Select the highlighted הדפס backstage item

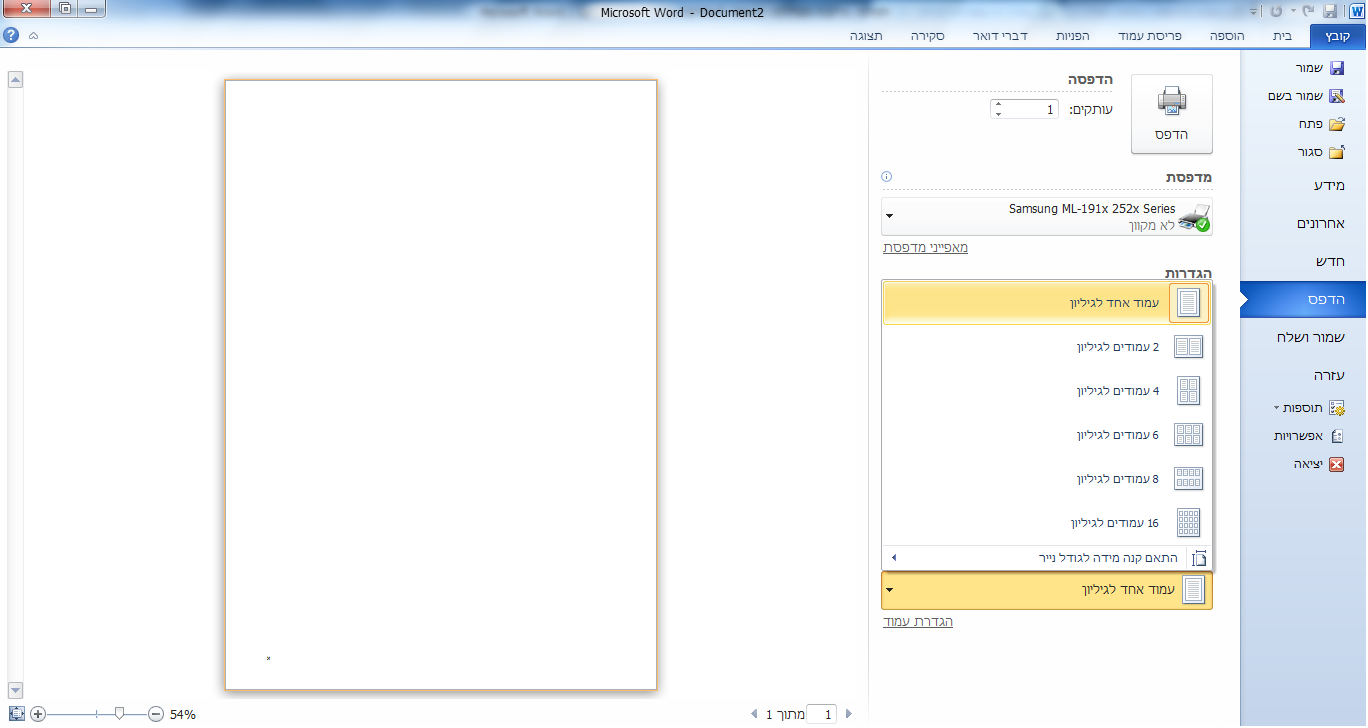(1304, 299)
